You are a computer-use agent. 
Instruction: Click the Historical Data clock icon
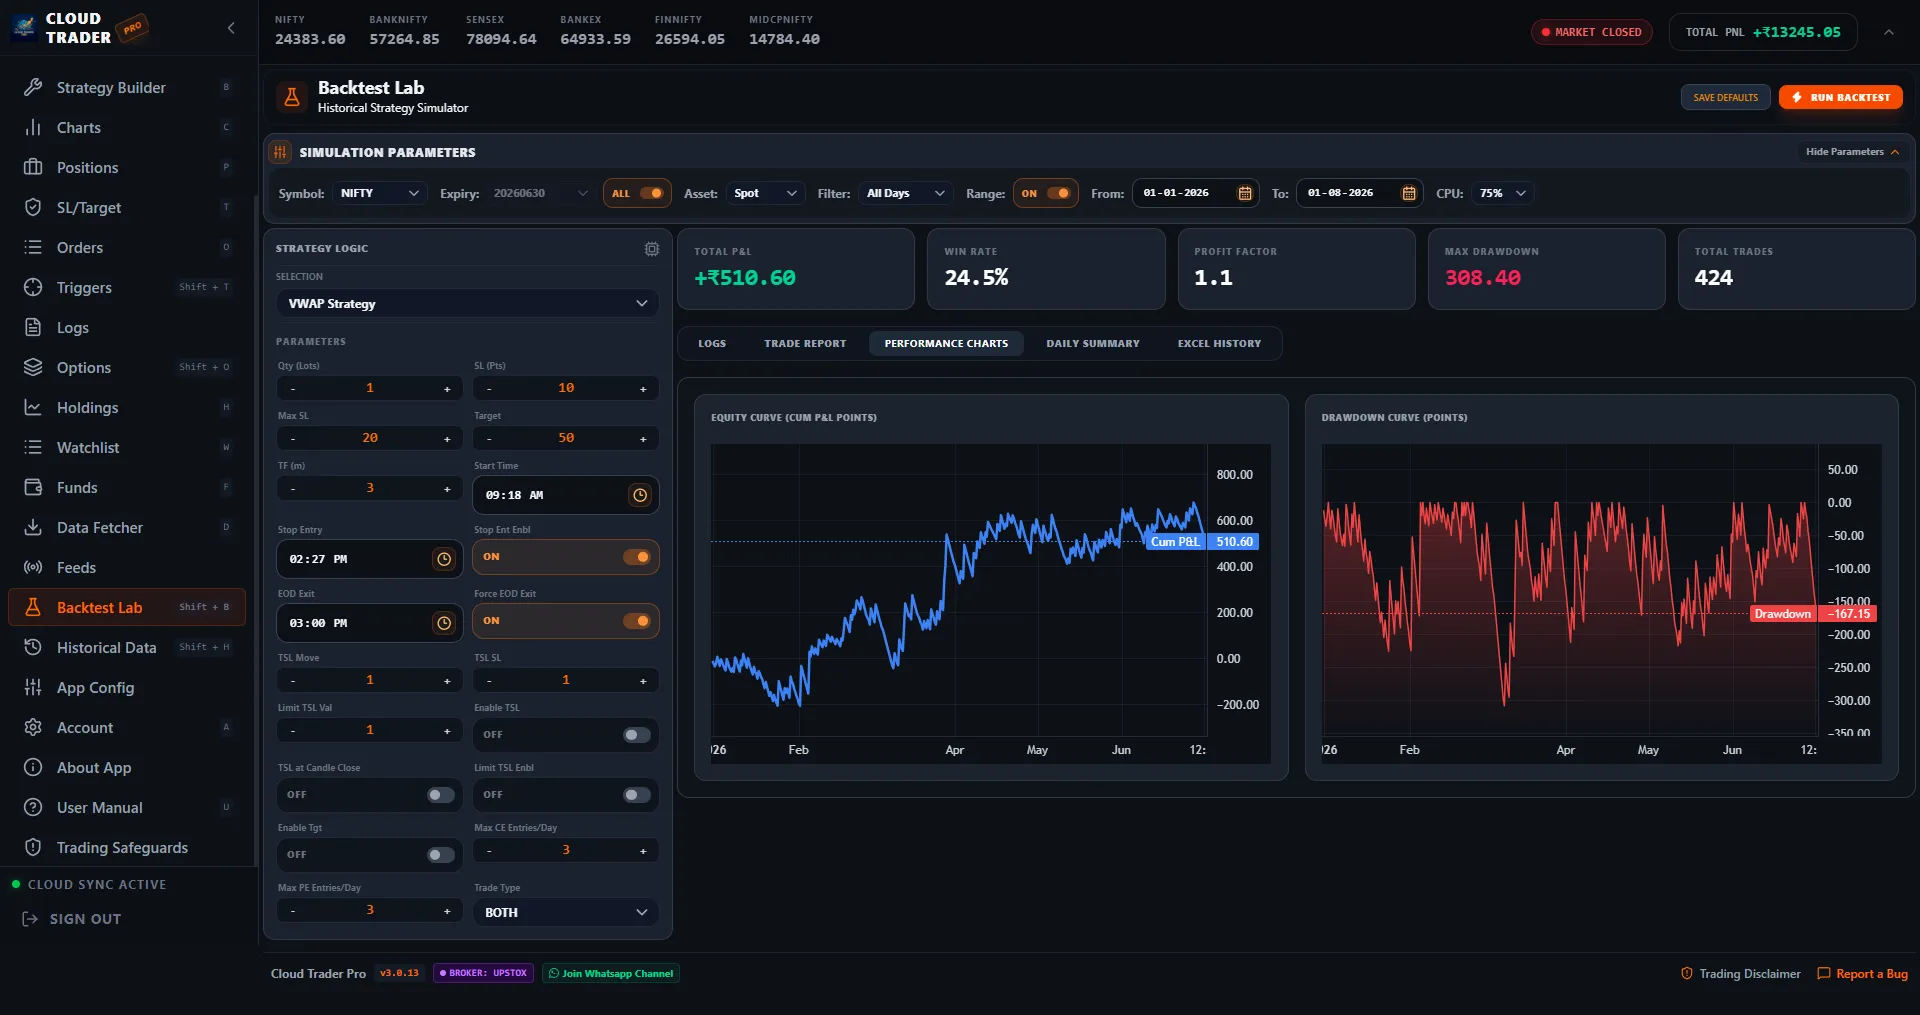click(33, 647)
